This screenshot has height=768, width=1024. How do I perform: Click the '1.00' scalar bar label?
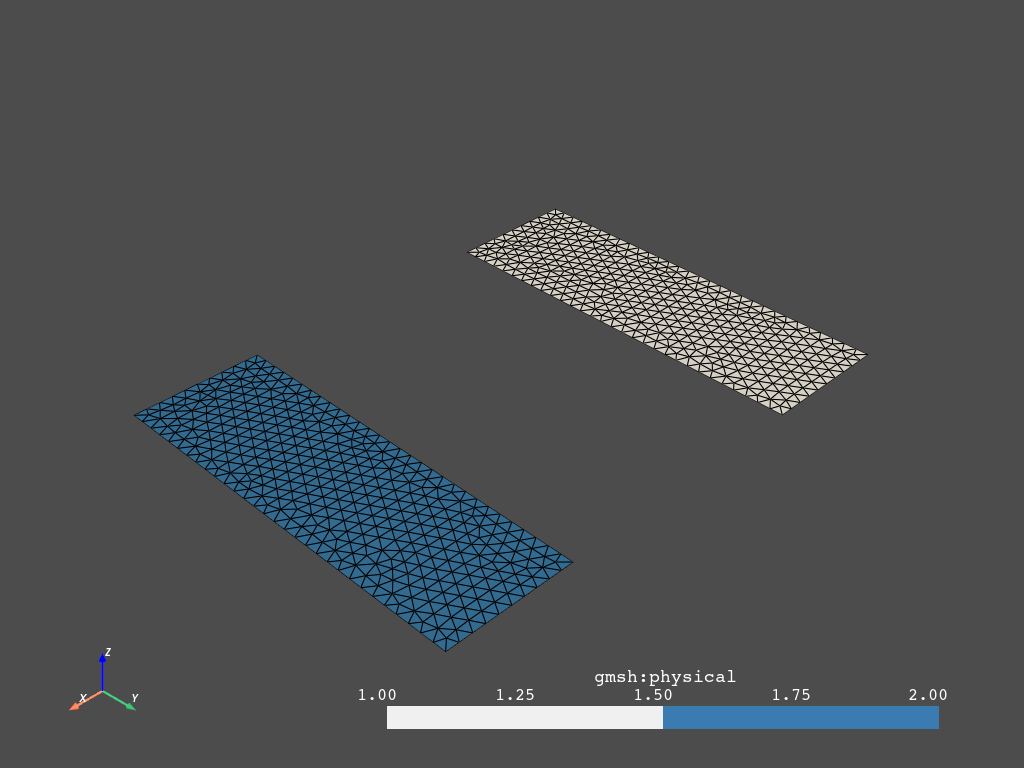tap(377, 695)
